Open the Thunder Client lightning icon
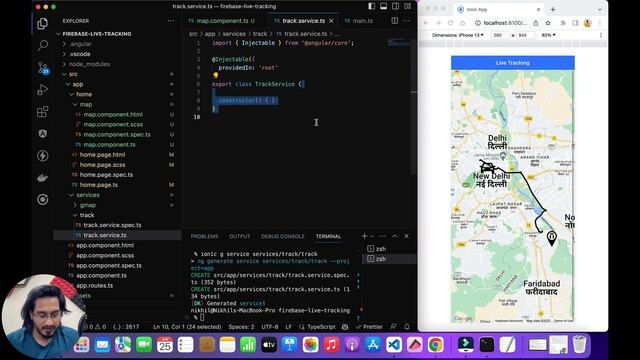 point(42,156)
